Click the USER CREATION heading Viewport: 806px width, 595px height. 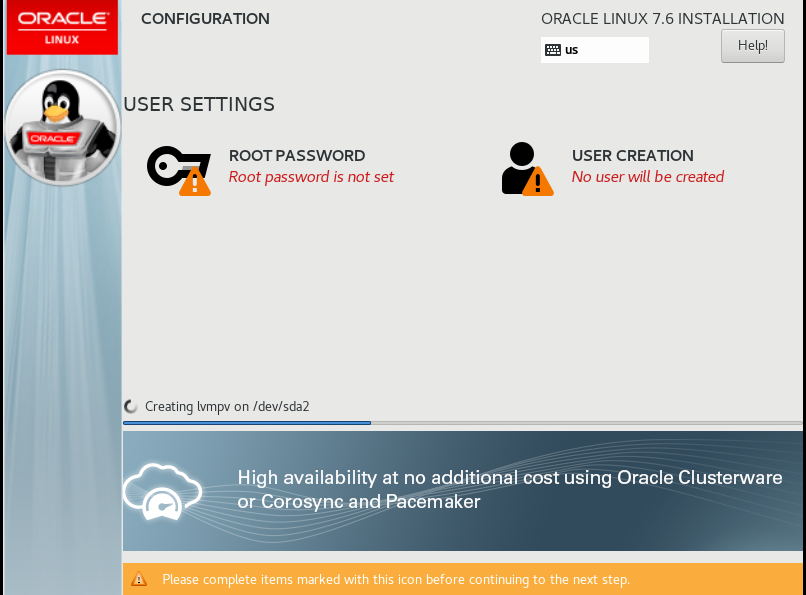[x=633, y=156]
